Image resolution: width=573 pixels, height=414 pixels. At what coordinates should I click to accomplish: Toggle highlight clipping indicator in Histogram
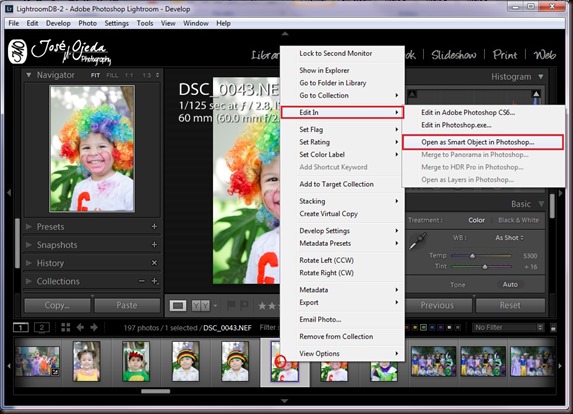536,94
